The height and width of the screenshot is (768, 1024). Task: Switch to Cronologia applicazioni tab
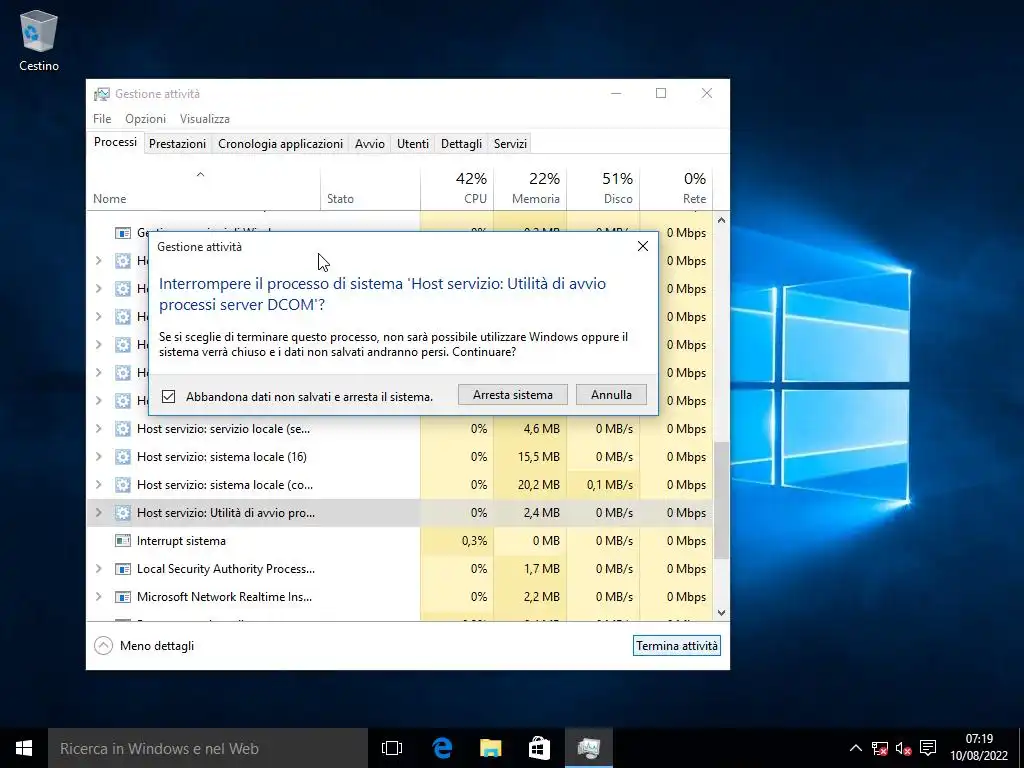(280, 144)
